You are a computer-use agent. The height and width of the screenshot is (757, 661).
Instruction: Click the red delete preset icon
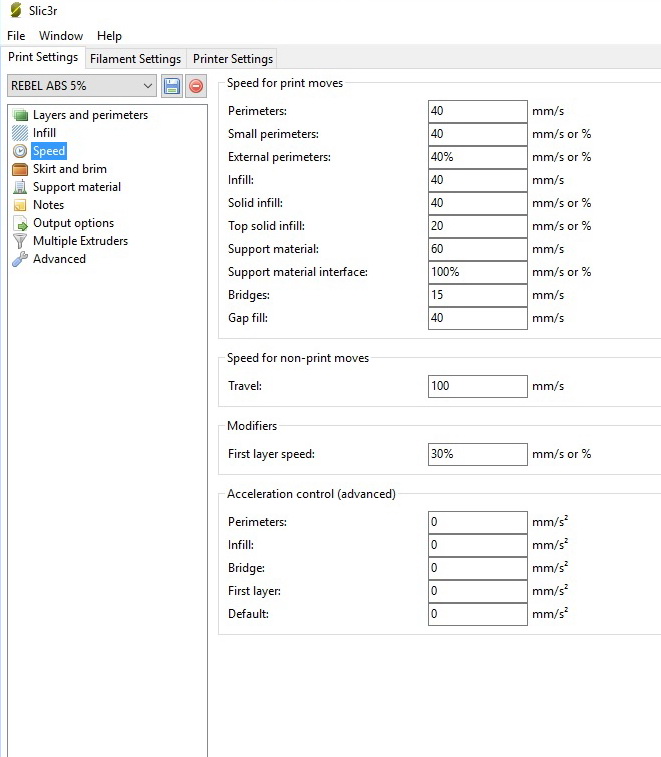(196, 86)
